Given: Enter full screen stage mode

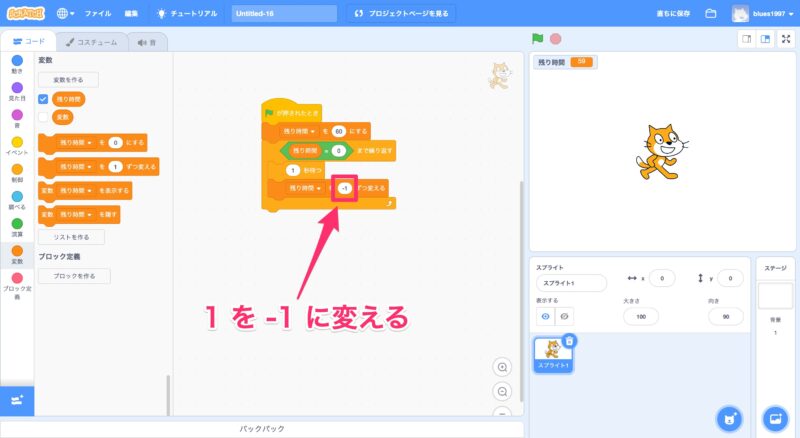Looking at the screenshot, I should [787, 39].
